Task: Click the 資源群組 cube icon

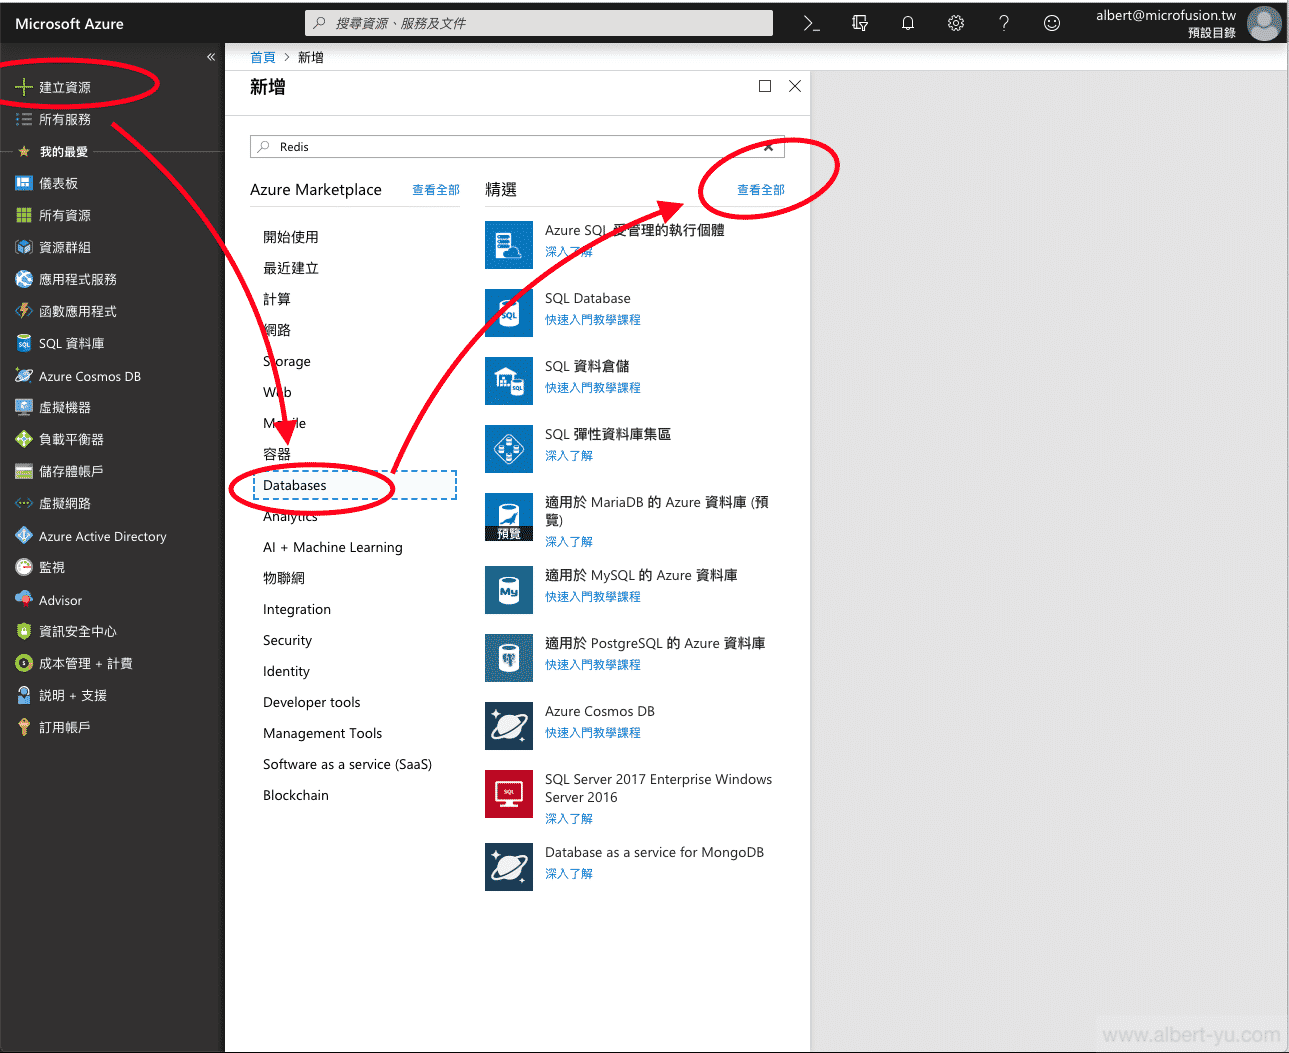Action: click(24, 247)
